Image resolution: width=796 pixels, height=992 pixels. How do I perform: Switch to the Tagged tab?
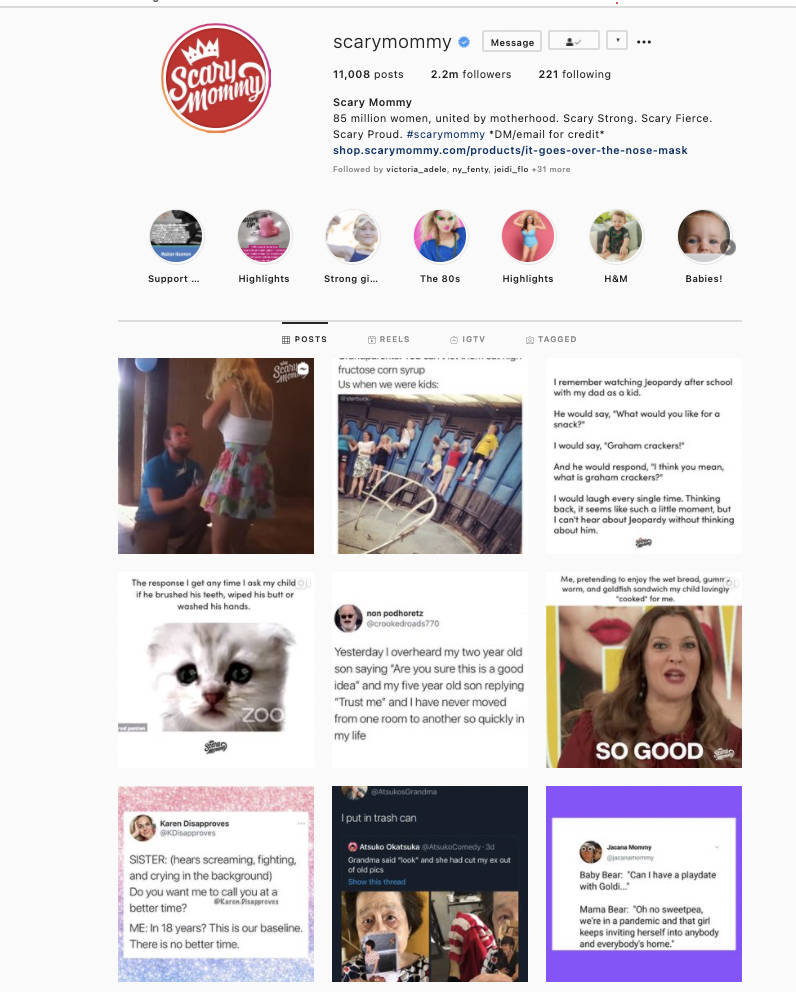[x=551, y=340]
